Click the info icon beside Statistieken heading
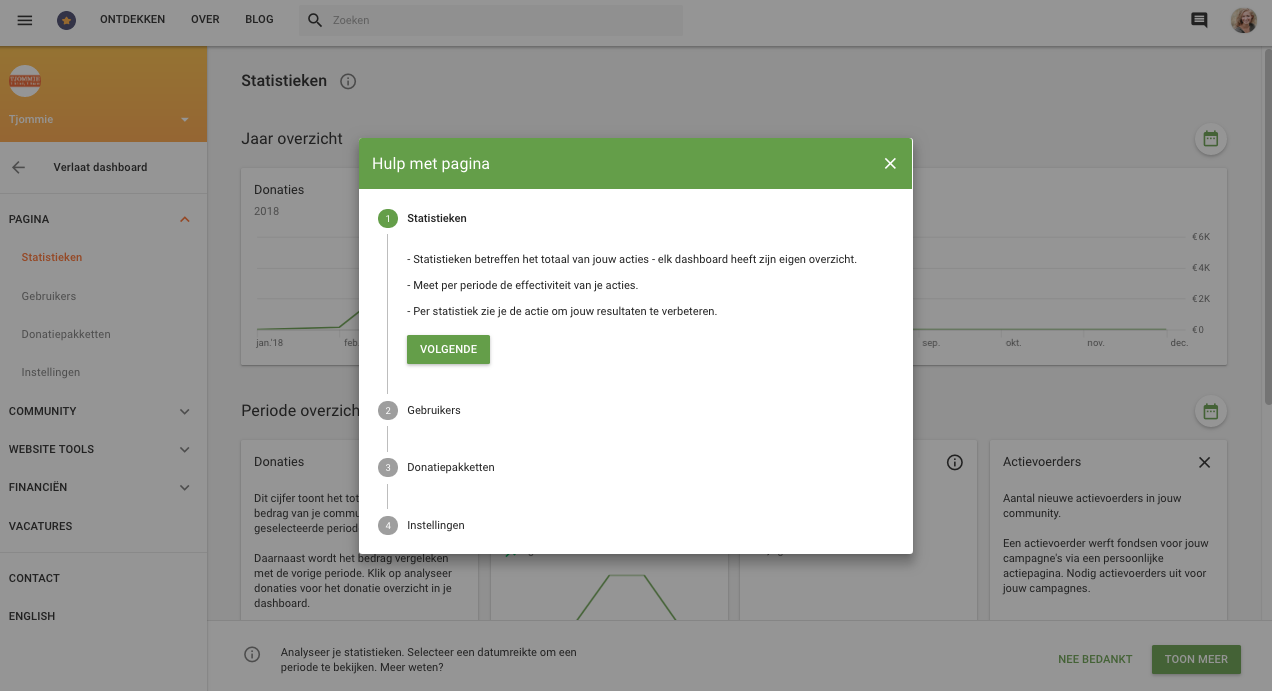This screenshot has width=1272, height=691. pyautogui.click(x=348, y=81)
